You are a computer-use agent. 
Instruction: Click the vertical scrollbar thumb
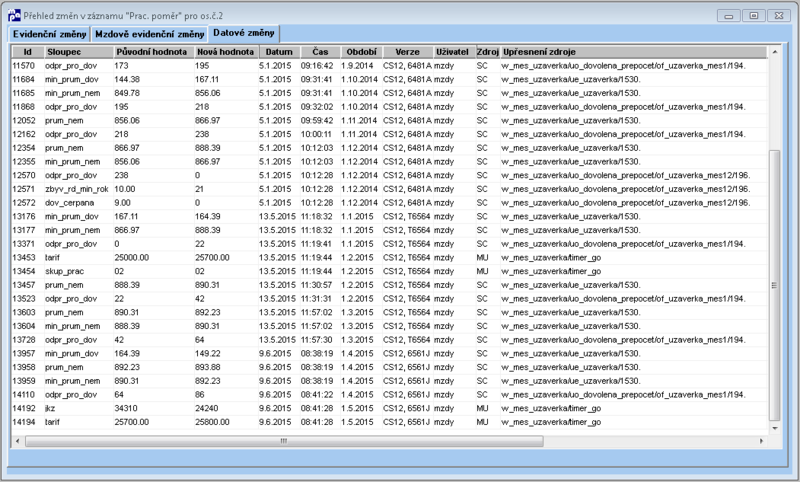[x=774, y=285]
